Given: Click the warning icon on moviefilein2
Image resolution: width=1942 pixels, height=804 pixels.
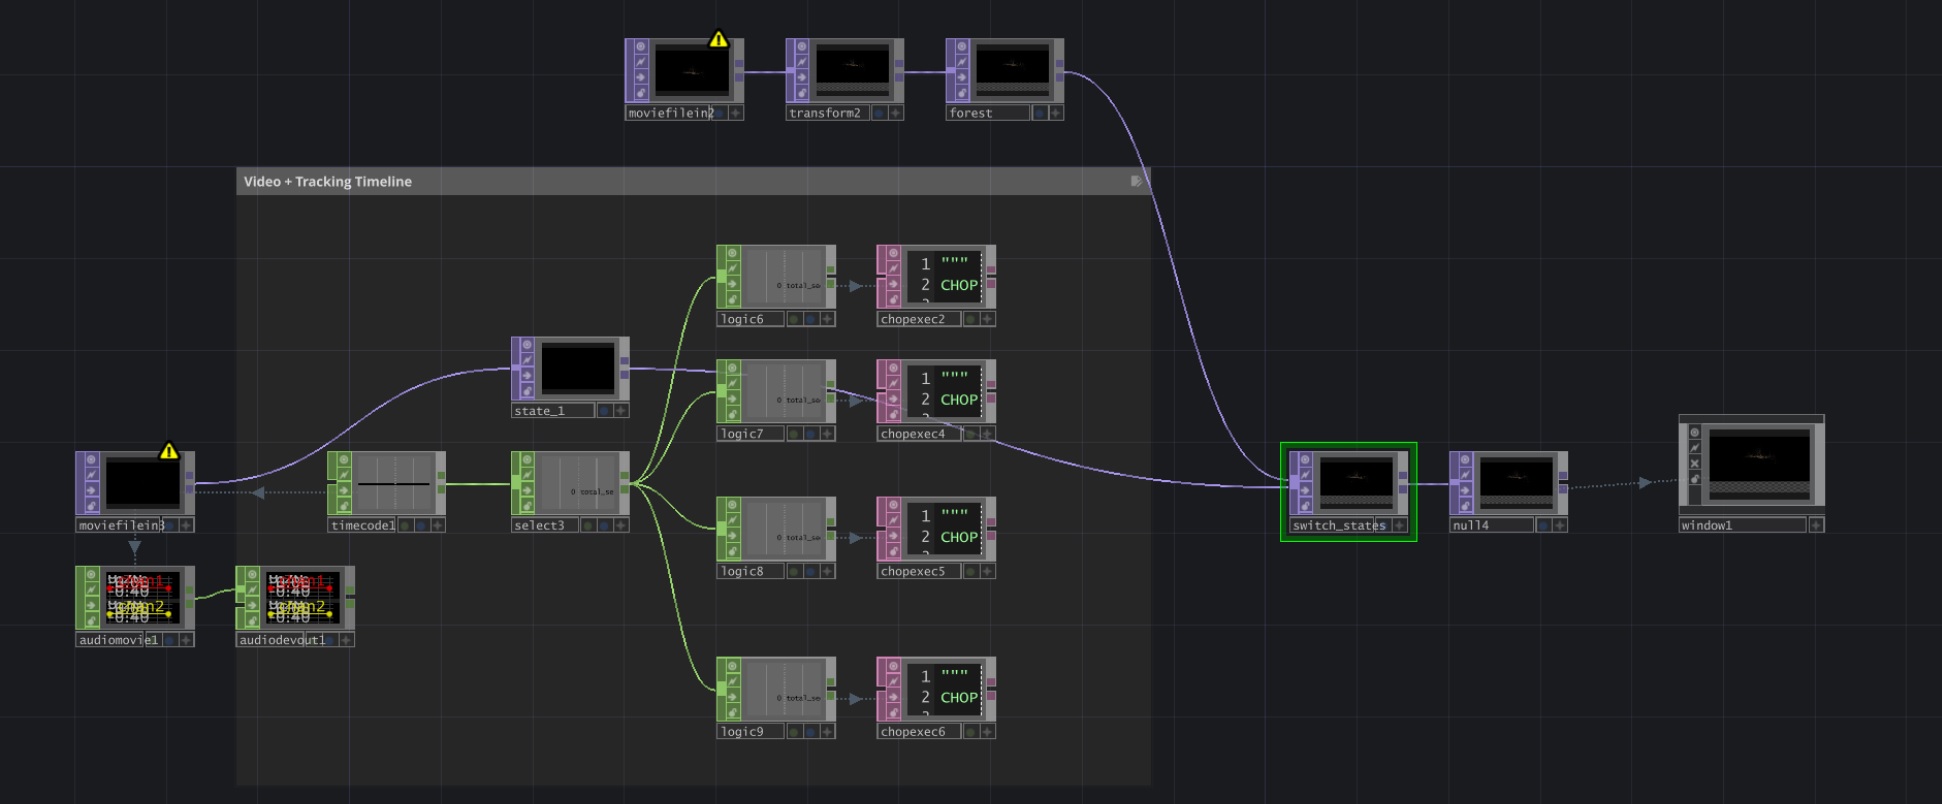Looking at the screenshot, I should tap(718, 40).
